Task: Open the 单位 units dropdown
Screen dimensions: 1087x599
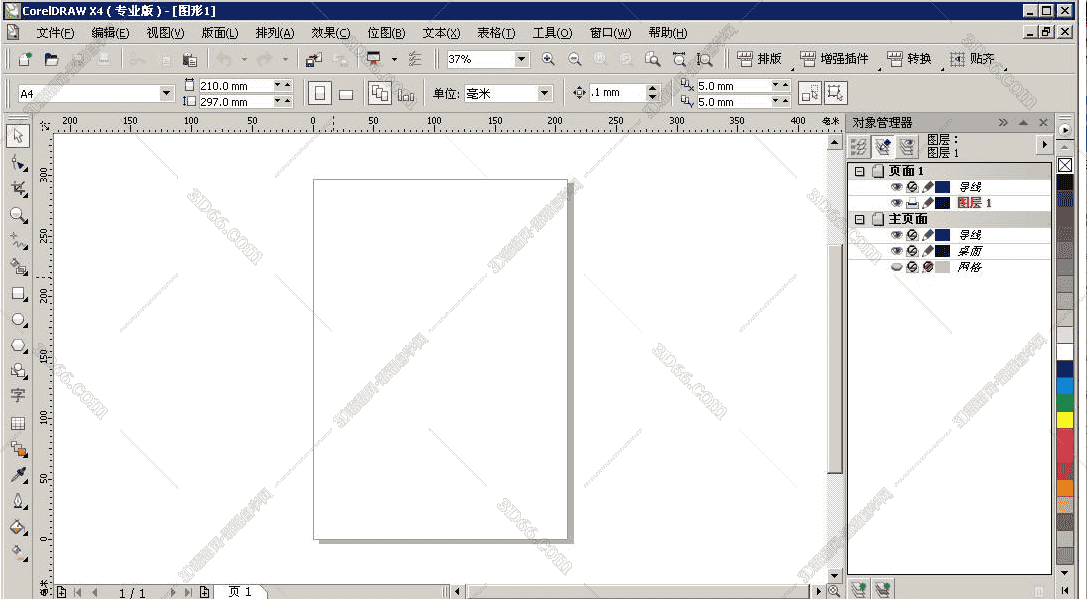Action: click(545, 92)
